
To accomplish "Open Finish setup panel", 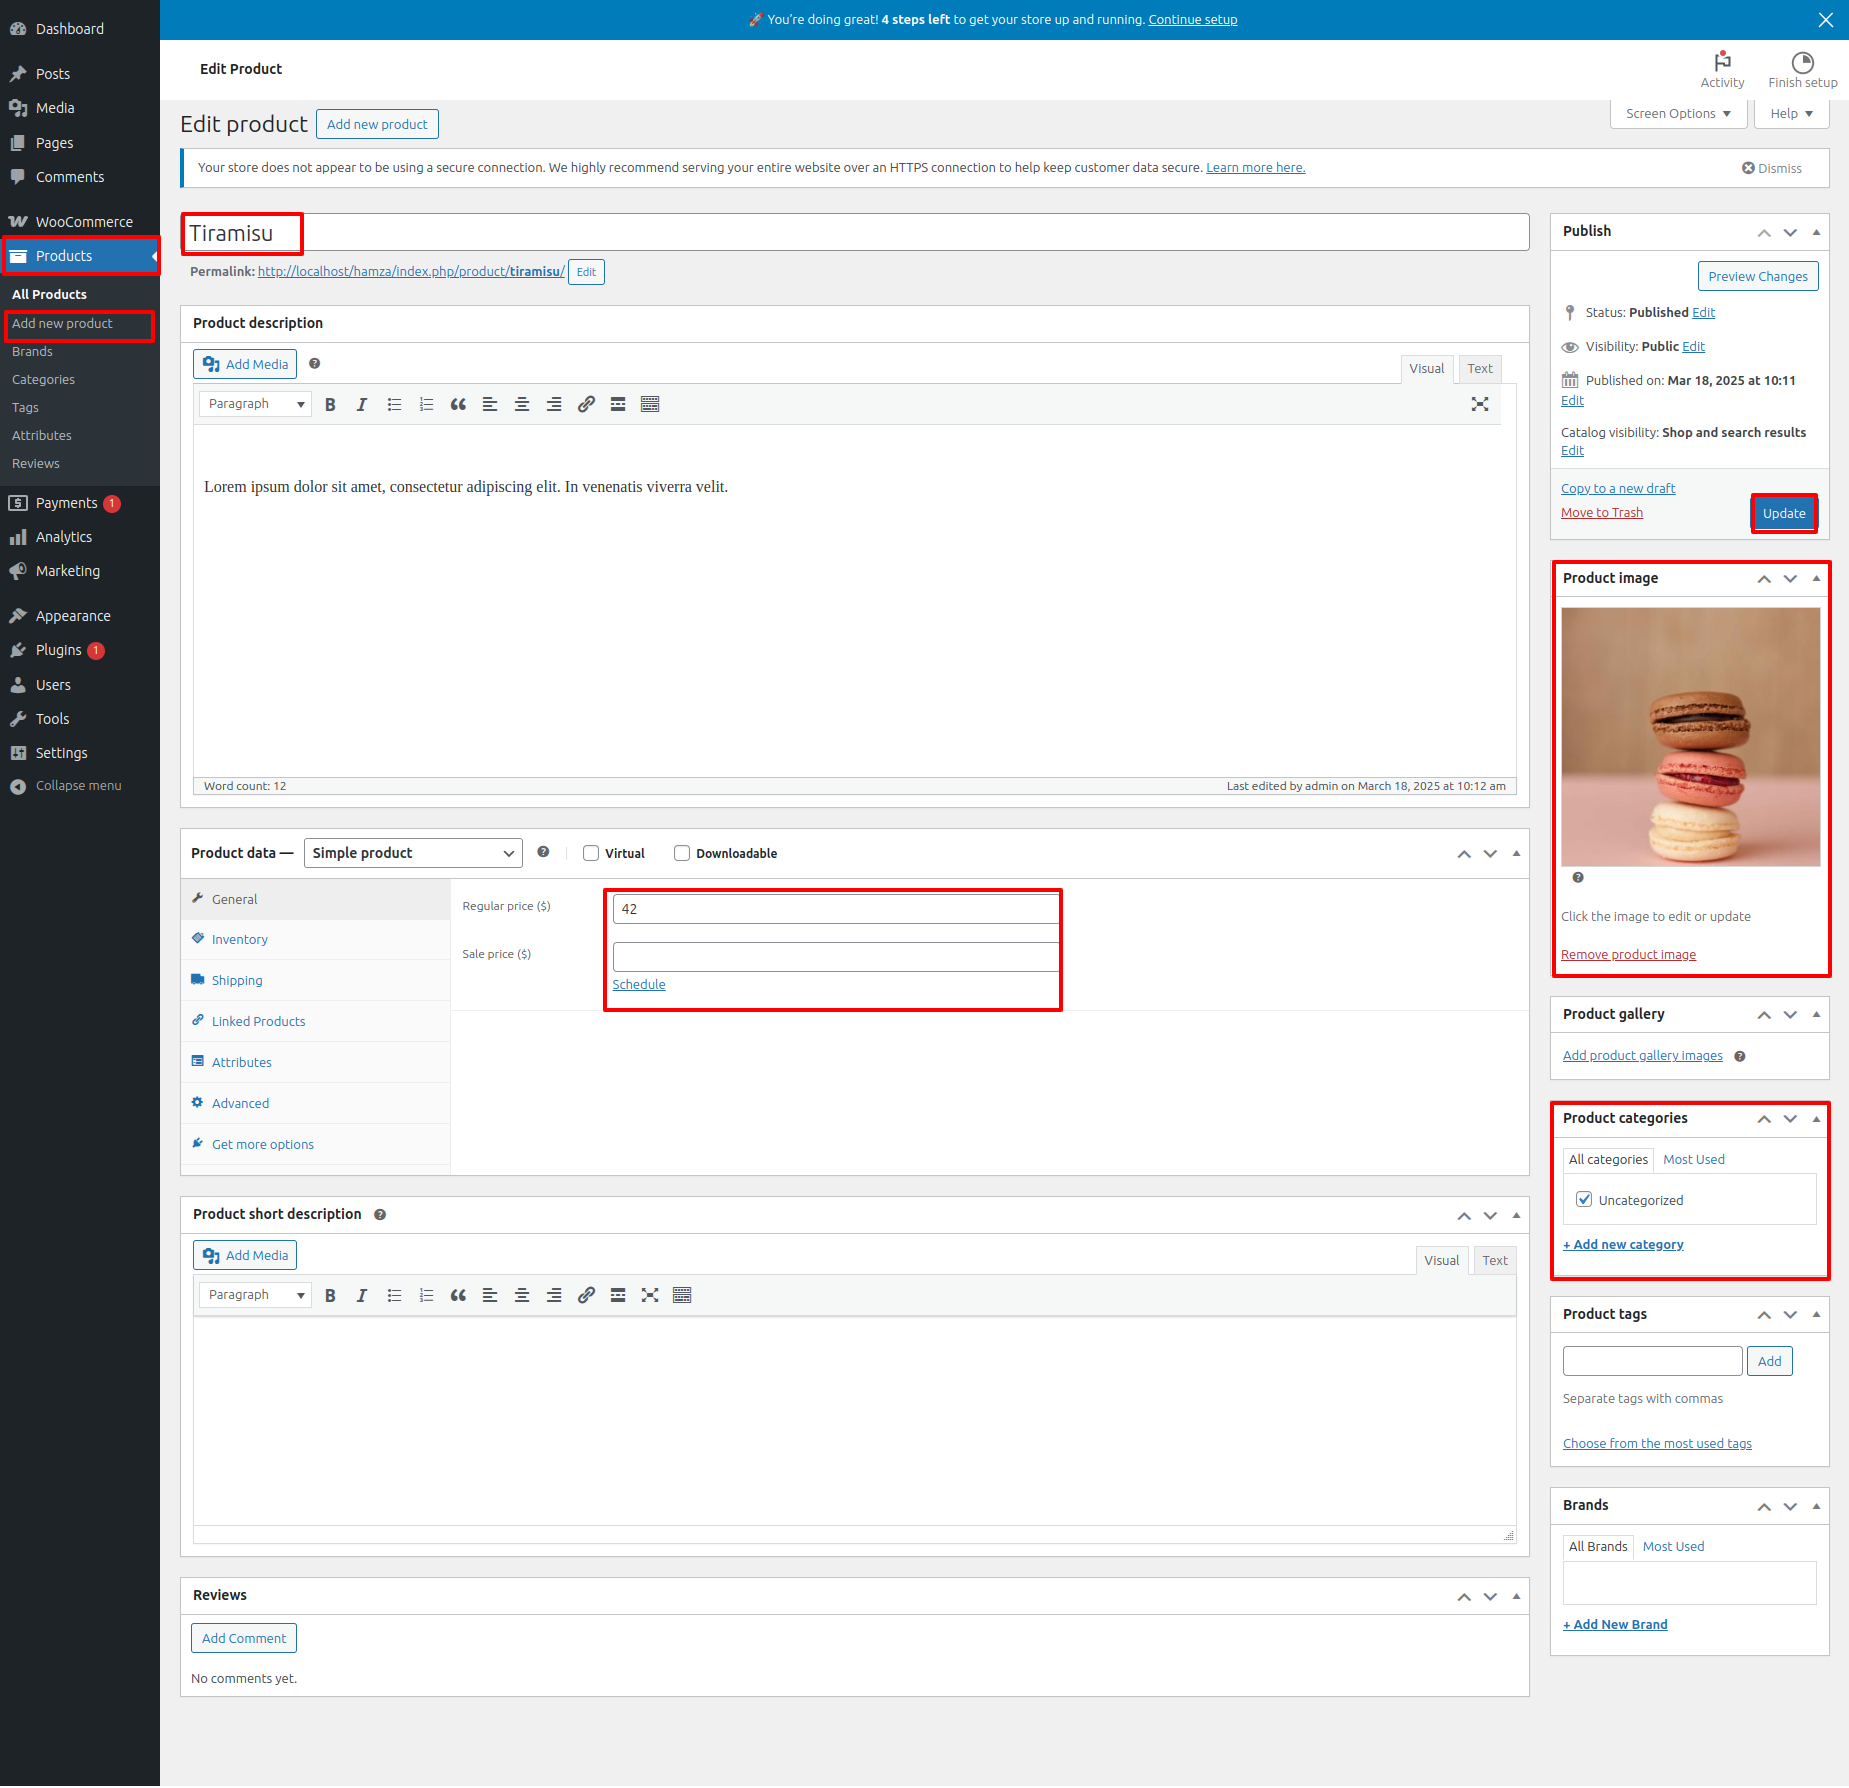I will [1802, 70].
